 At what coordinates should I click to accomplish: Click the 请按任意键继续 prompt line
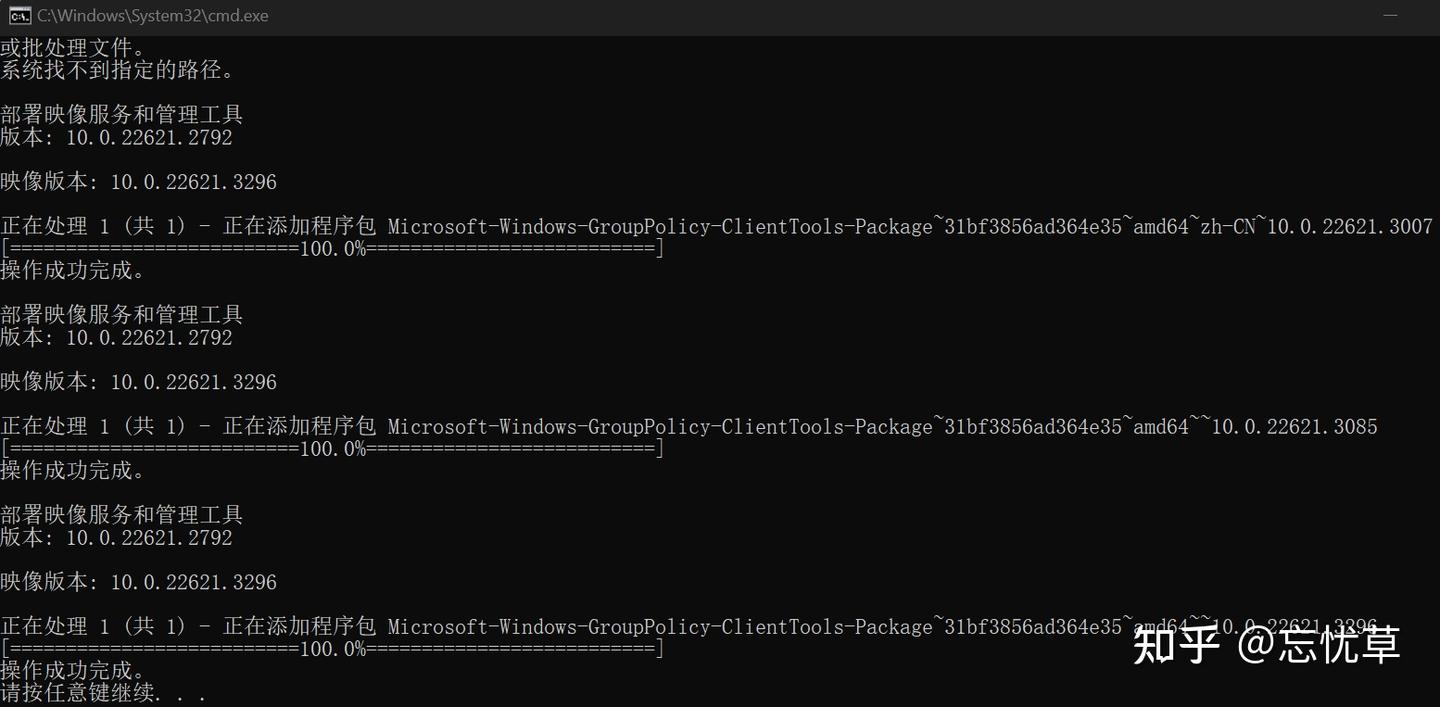104,692
